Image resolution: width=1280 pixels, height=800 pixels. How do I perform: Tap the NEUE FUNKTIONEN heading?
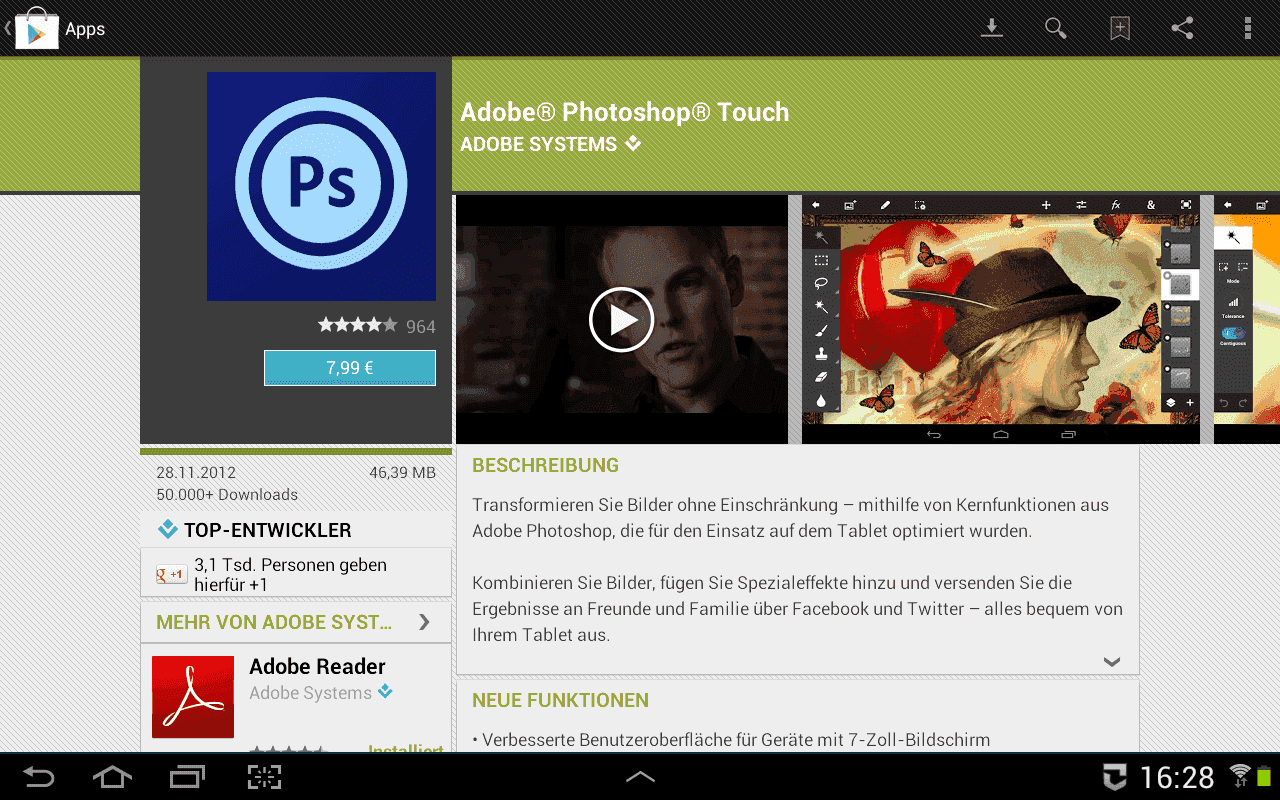click(560, 700)
